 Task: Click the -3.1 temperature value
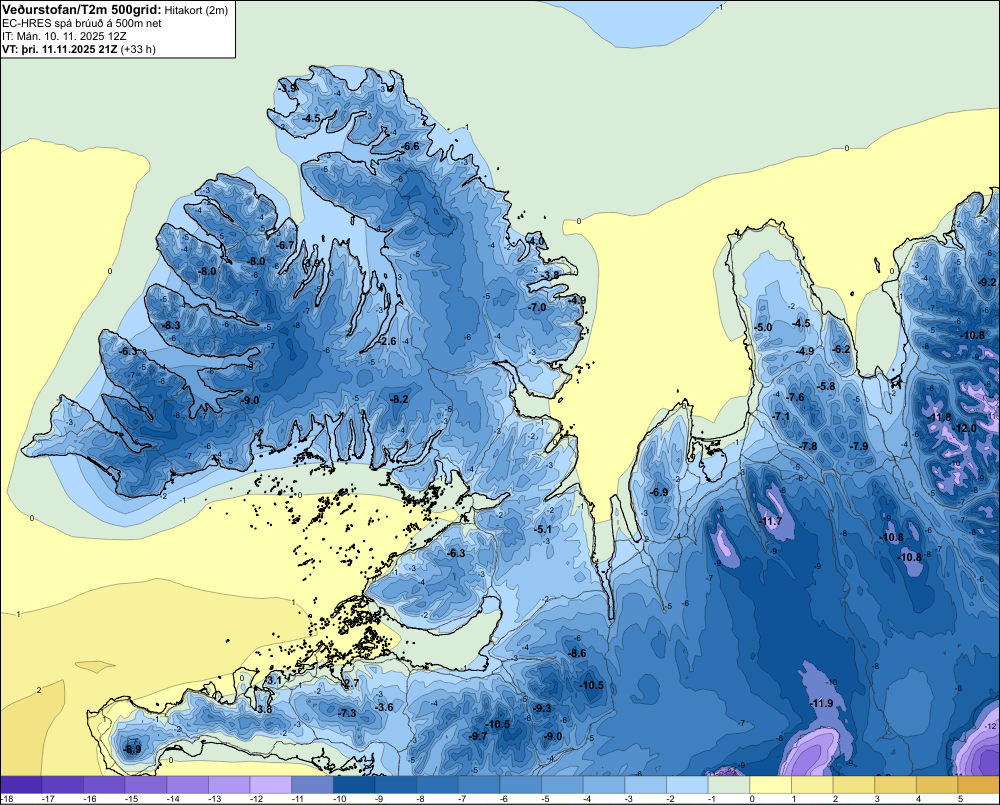click(x=273, y=681)
